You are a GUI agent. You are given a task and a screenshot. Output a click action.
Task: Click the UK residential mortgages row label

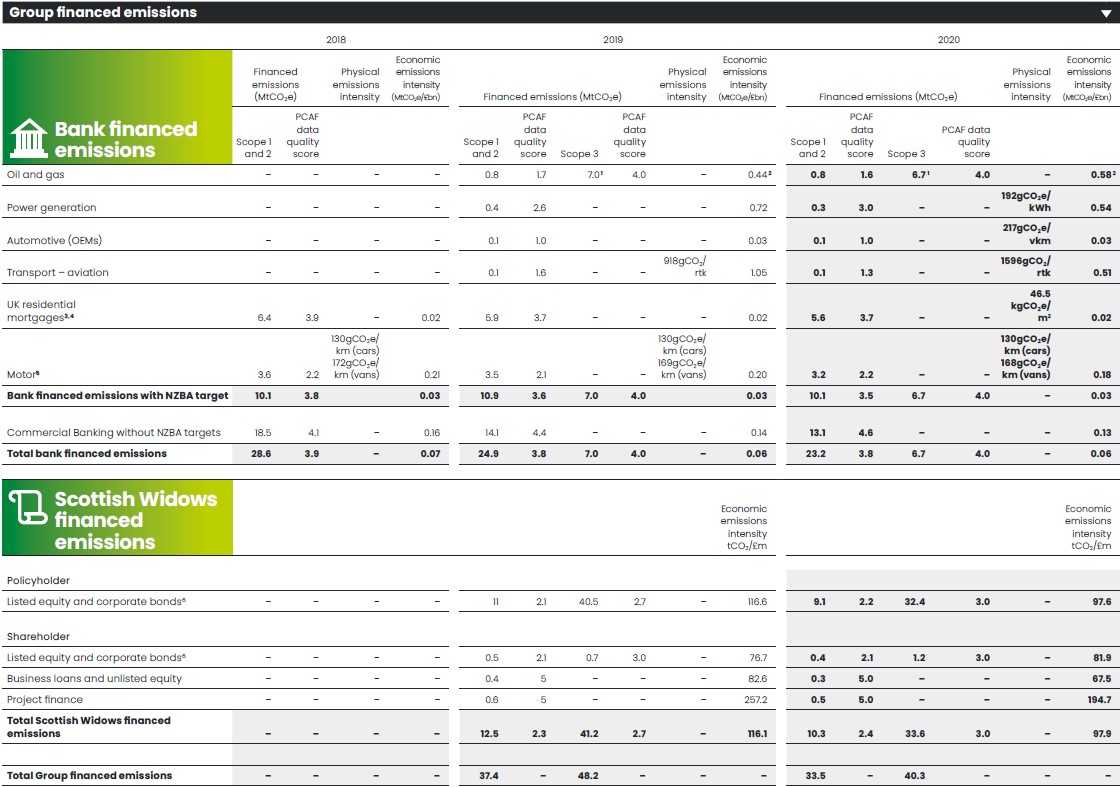[42, 311]
